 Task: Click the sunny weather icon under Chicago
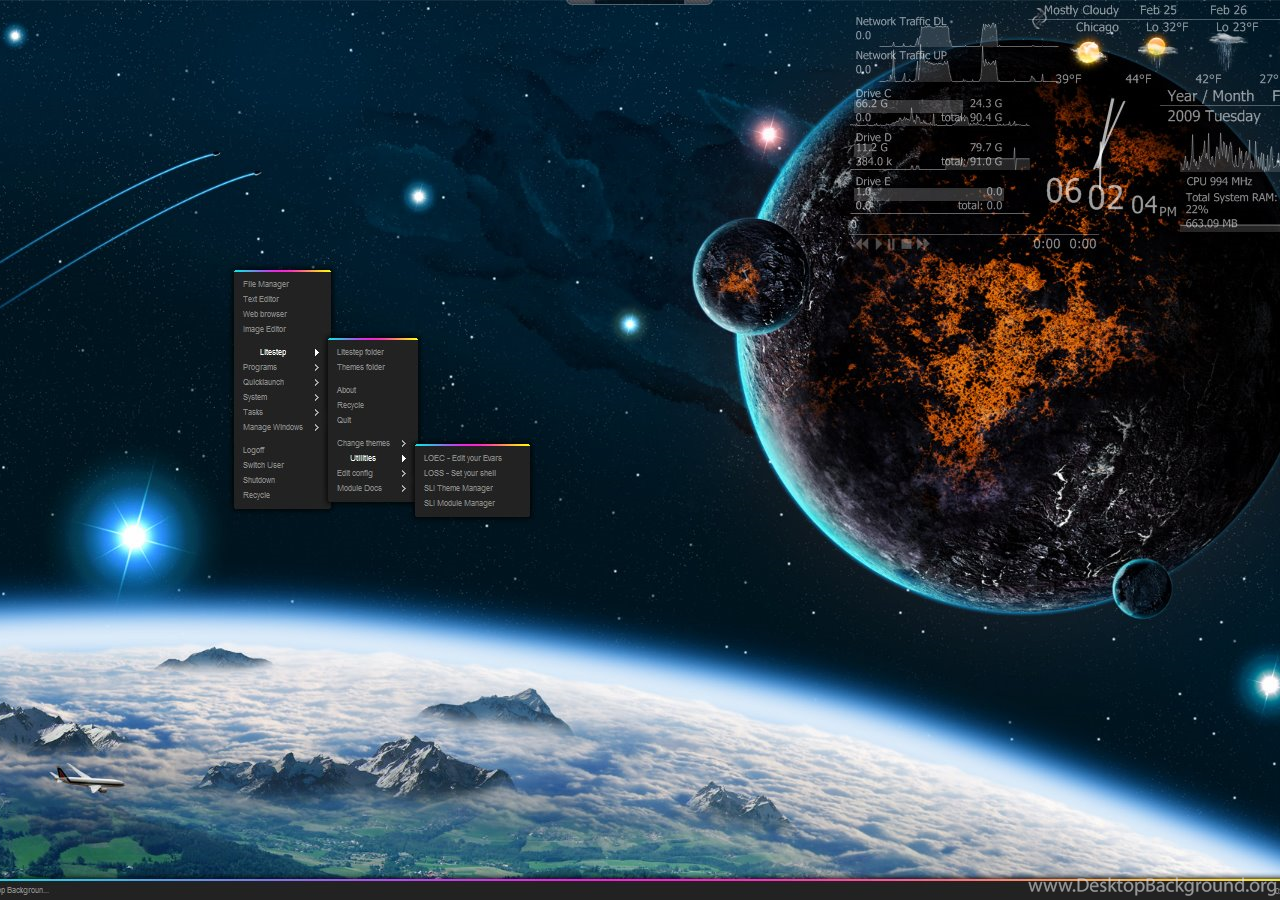[x=1088, y=51]
